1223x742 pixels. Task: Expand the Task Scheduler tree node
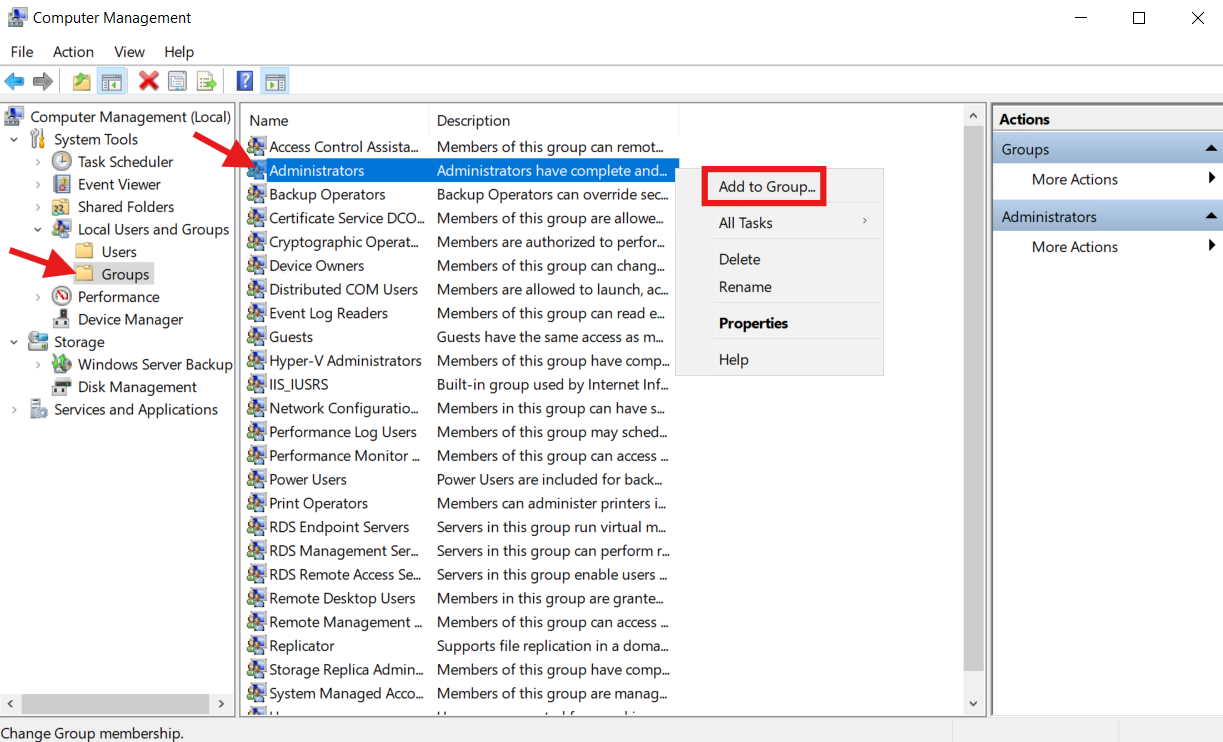tap(38, 162)
